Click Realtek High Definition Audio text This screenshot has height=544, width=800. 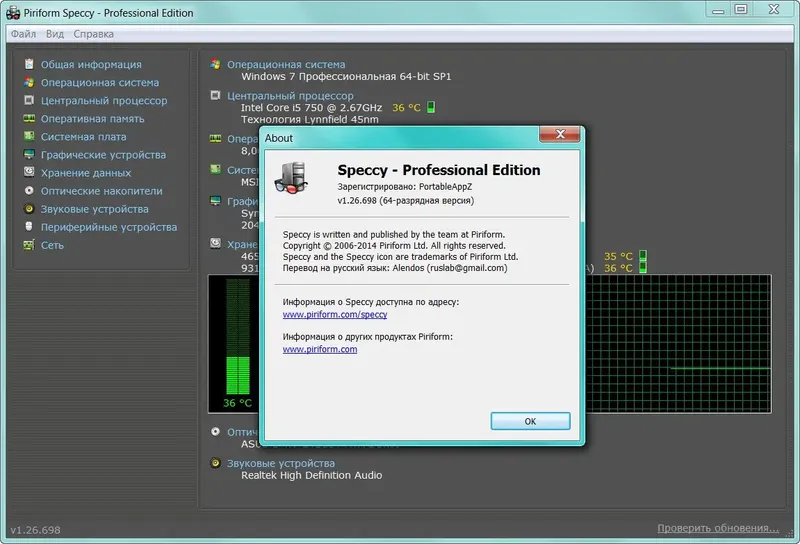tap(311, 475)
